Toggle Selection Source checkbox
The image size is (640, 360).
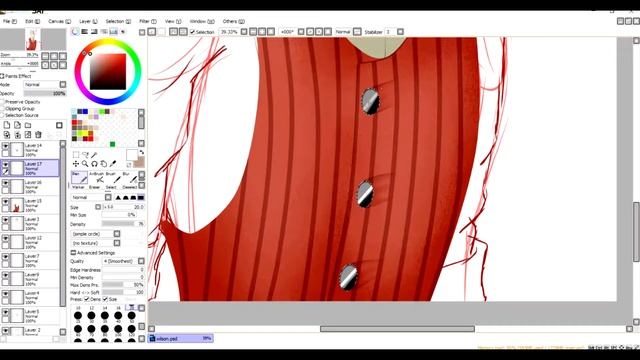2,115
